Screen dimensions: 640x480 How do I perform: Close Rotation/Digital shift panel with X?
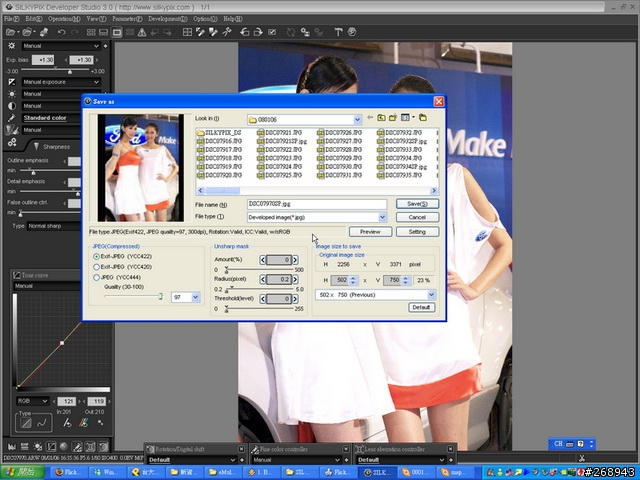(241, 449)
